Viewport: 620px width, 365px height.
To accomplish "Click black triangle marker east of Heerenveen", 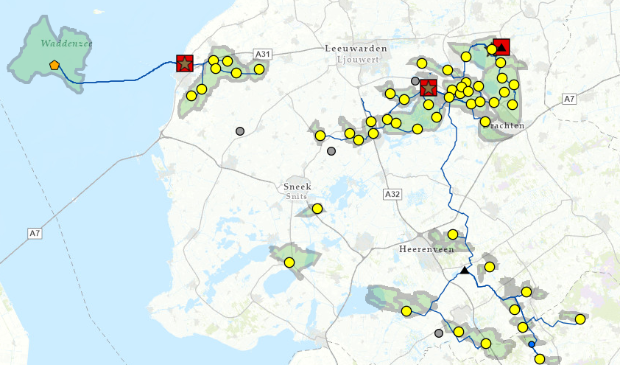I will coord(465,270).
